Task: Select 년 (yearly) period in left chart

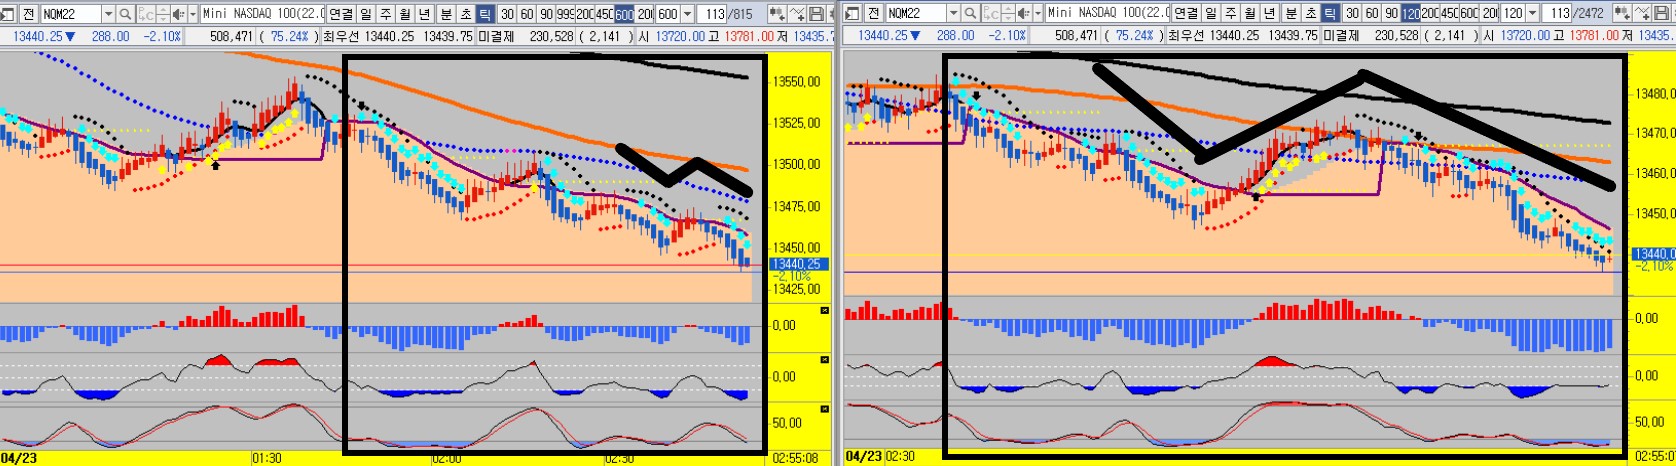Action: (424, 14)
